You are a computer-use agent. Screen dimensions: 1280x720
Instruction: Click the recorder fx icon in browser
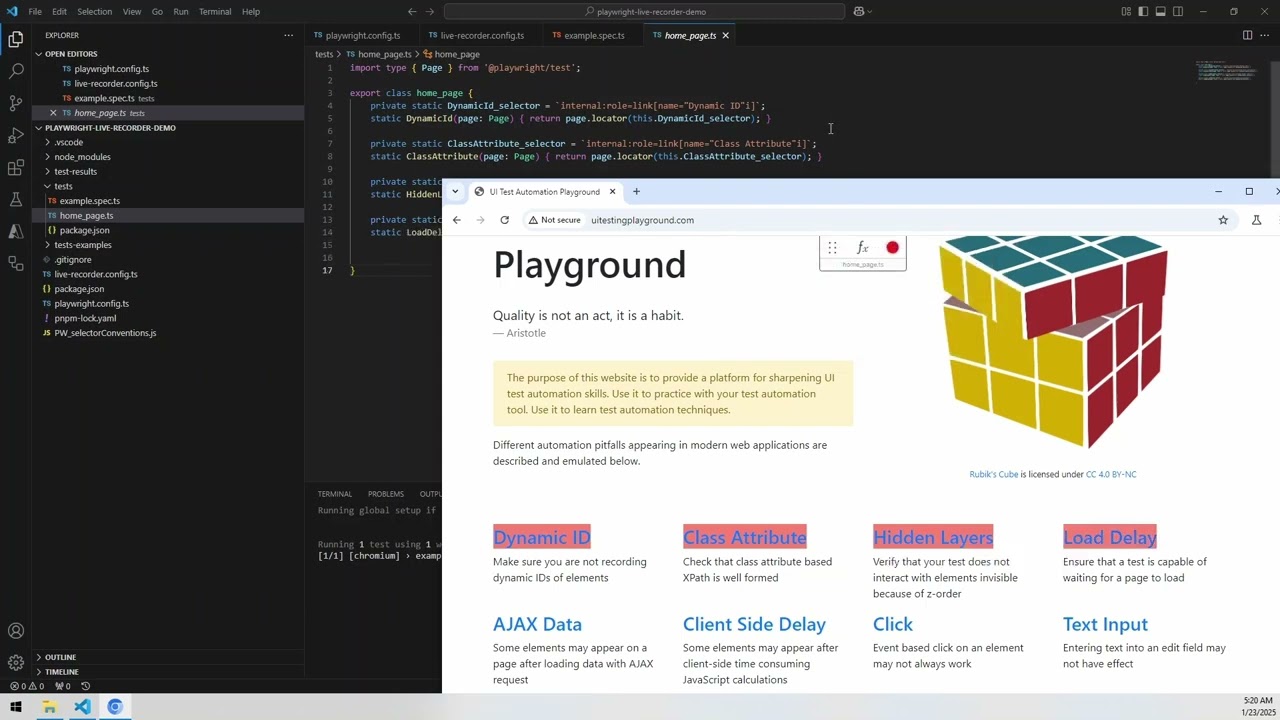(862, 248)
